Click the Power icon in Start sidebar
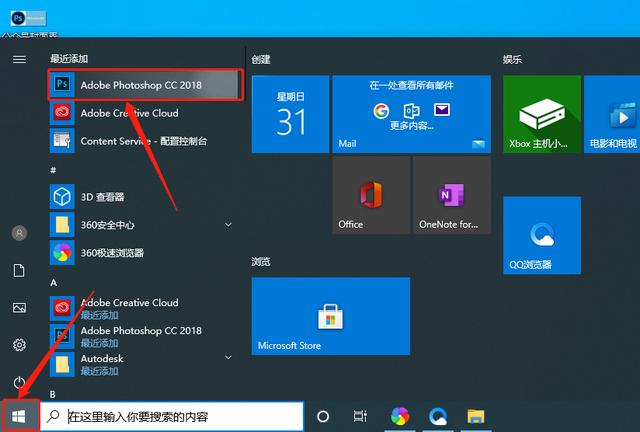The width and height of the screenshot is (640, 432). [19, 383]
